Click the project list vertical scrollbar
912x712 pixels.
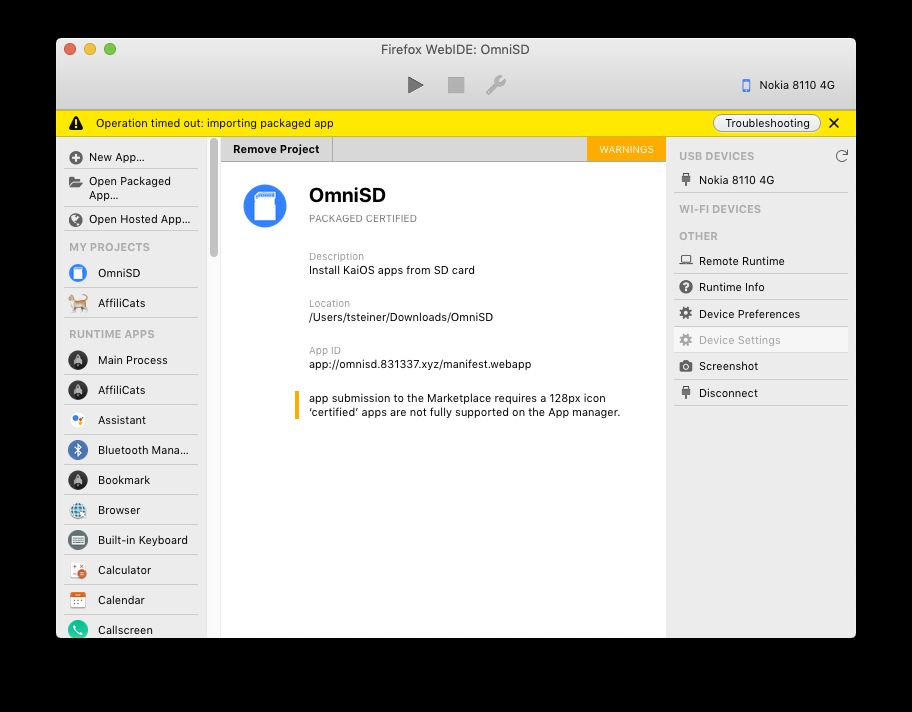(x=214, y=200)
